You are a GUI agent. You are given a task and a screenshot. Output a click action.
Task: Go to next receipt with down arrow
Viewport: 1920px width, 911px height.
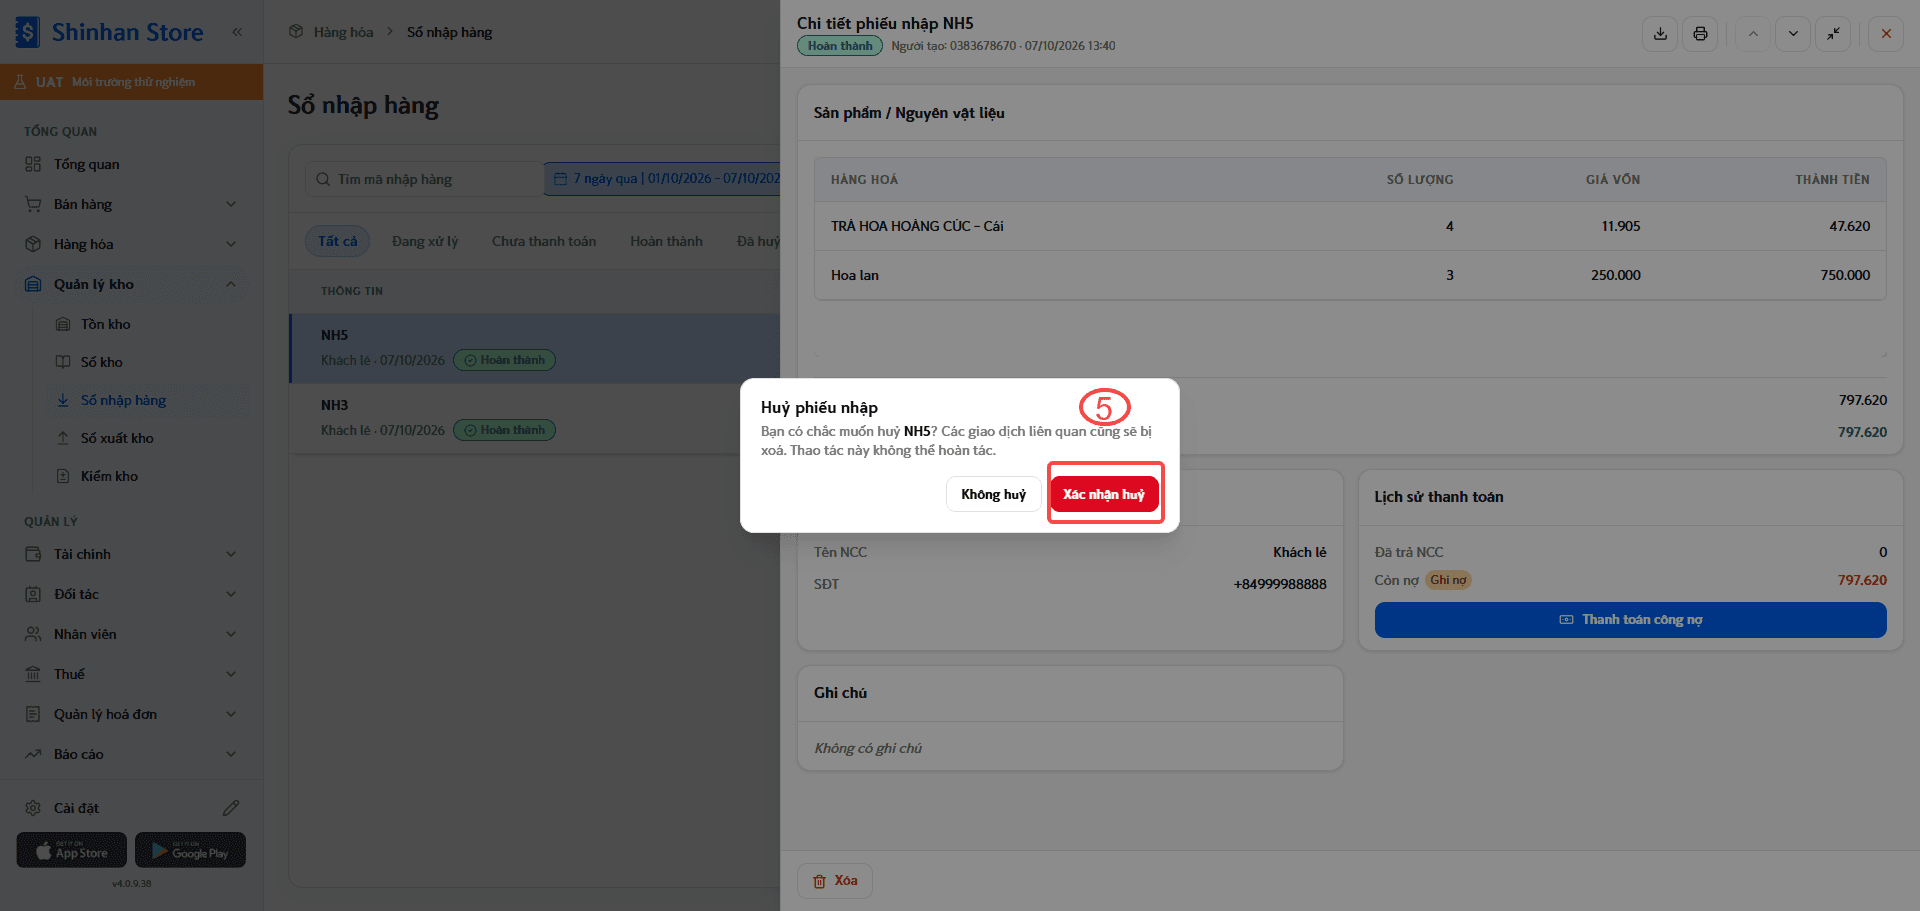click(x=1793, y=34)
